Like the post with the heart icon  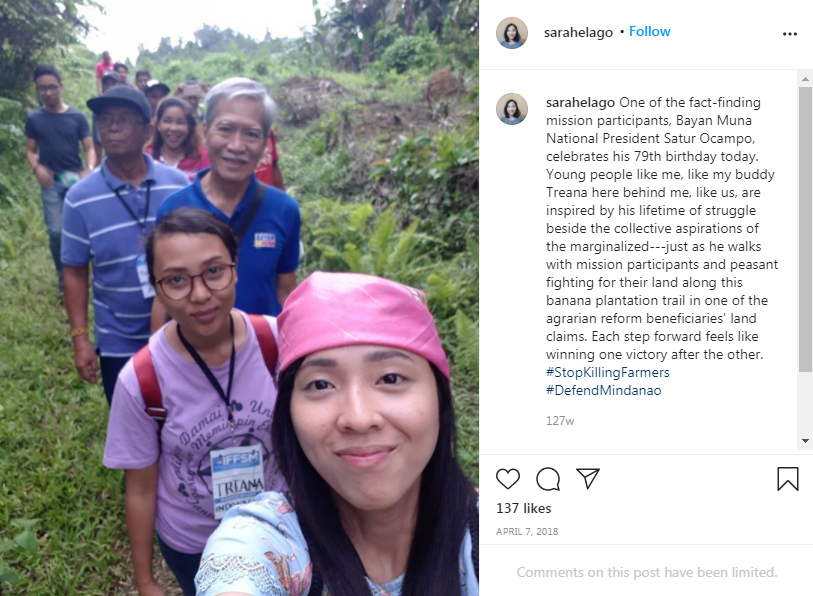pyautogui.click(x=508, y=479)
